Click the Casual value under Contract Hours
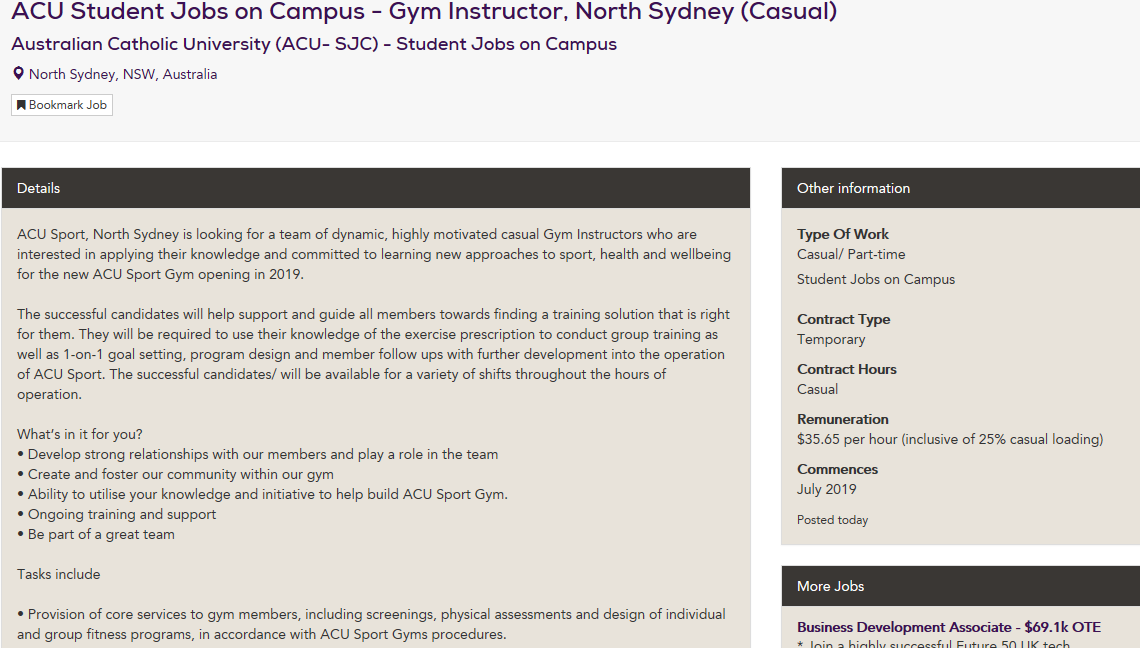Image resolution: width=1140 pixels, height=648 pixels. pos(817,389)
